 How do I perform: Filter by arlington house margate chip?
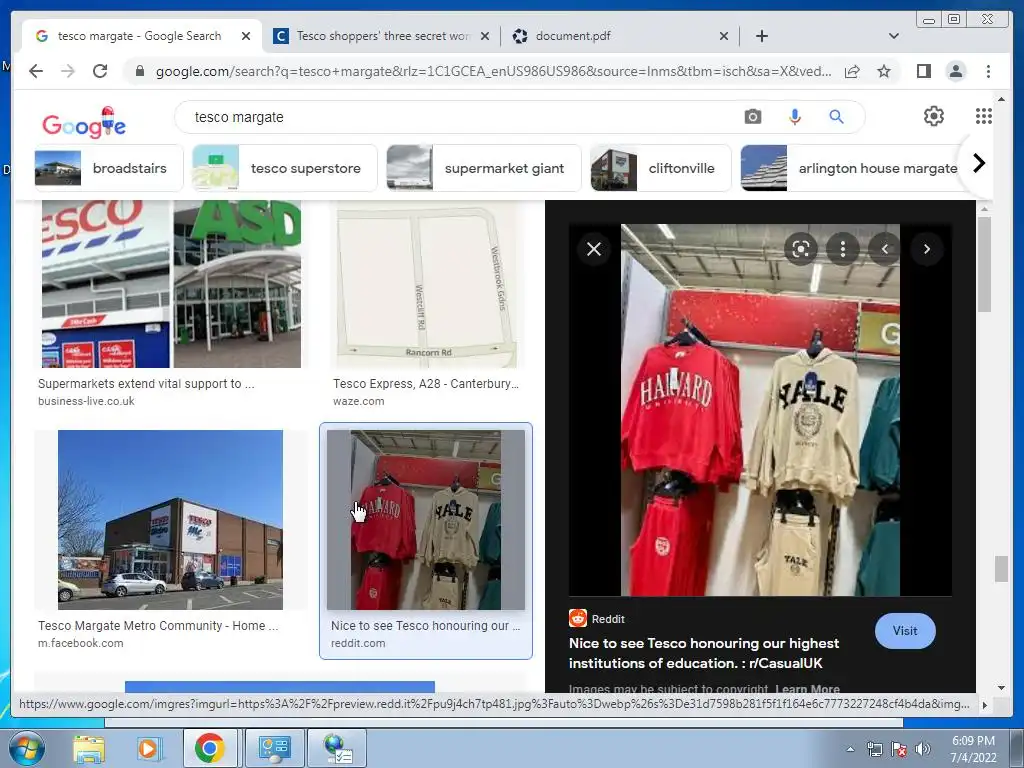849,168
